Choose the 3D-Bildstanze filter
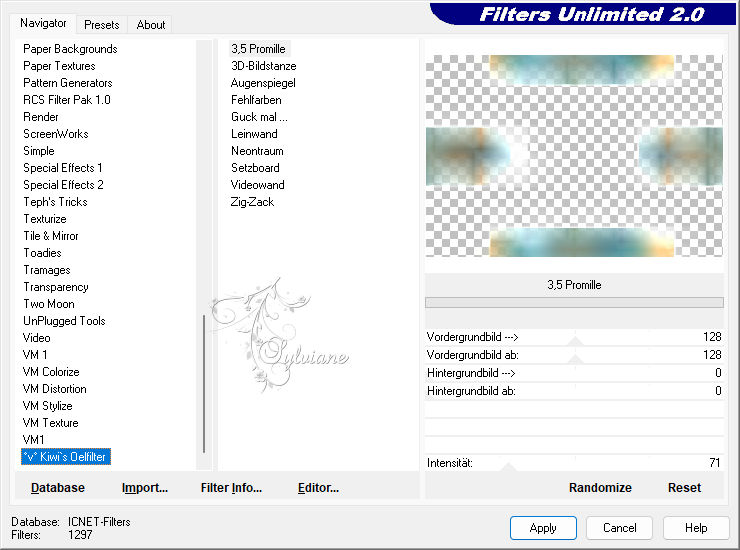 pyautogui.click(x=264, y=66)
